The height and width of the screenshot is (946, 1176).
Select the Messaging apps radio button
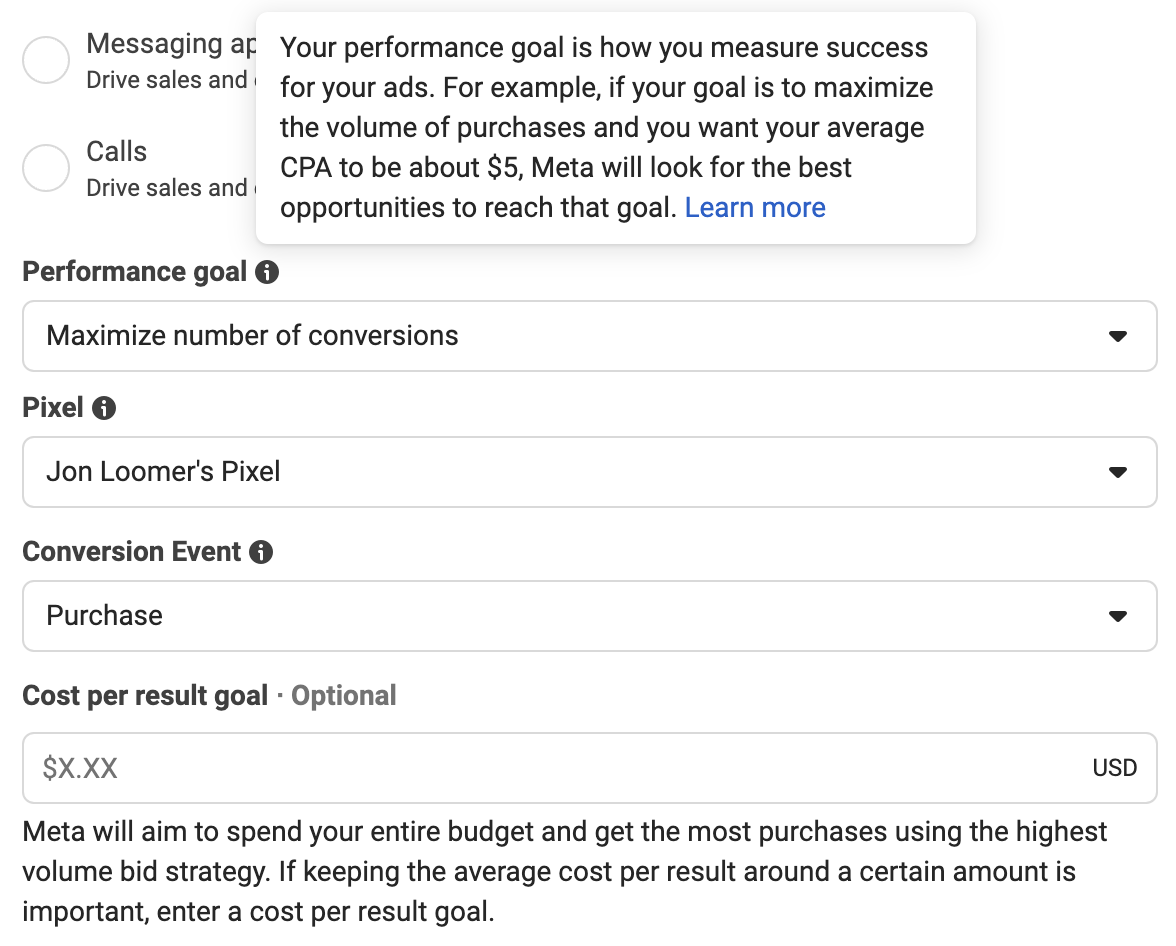[x=46, y=59]
